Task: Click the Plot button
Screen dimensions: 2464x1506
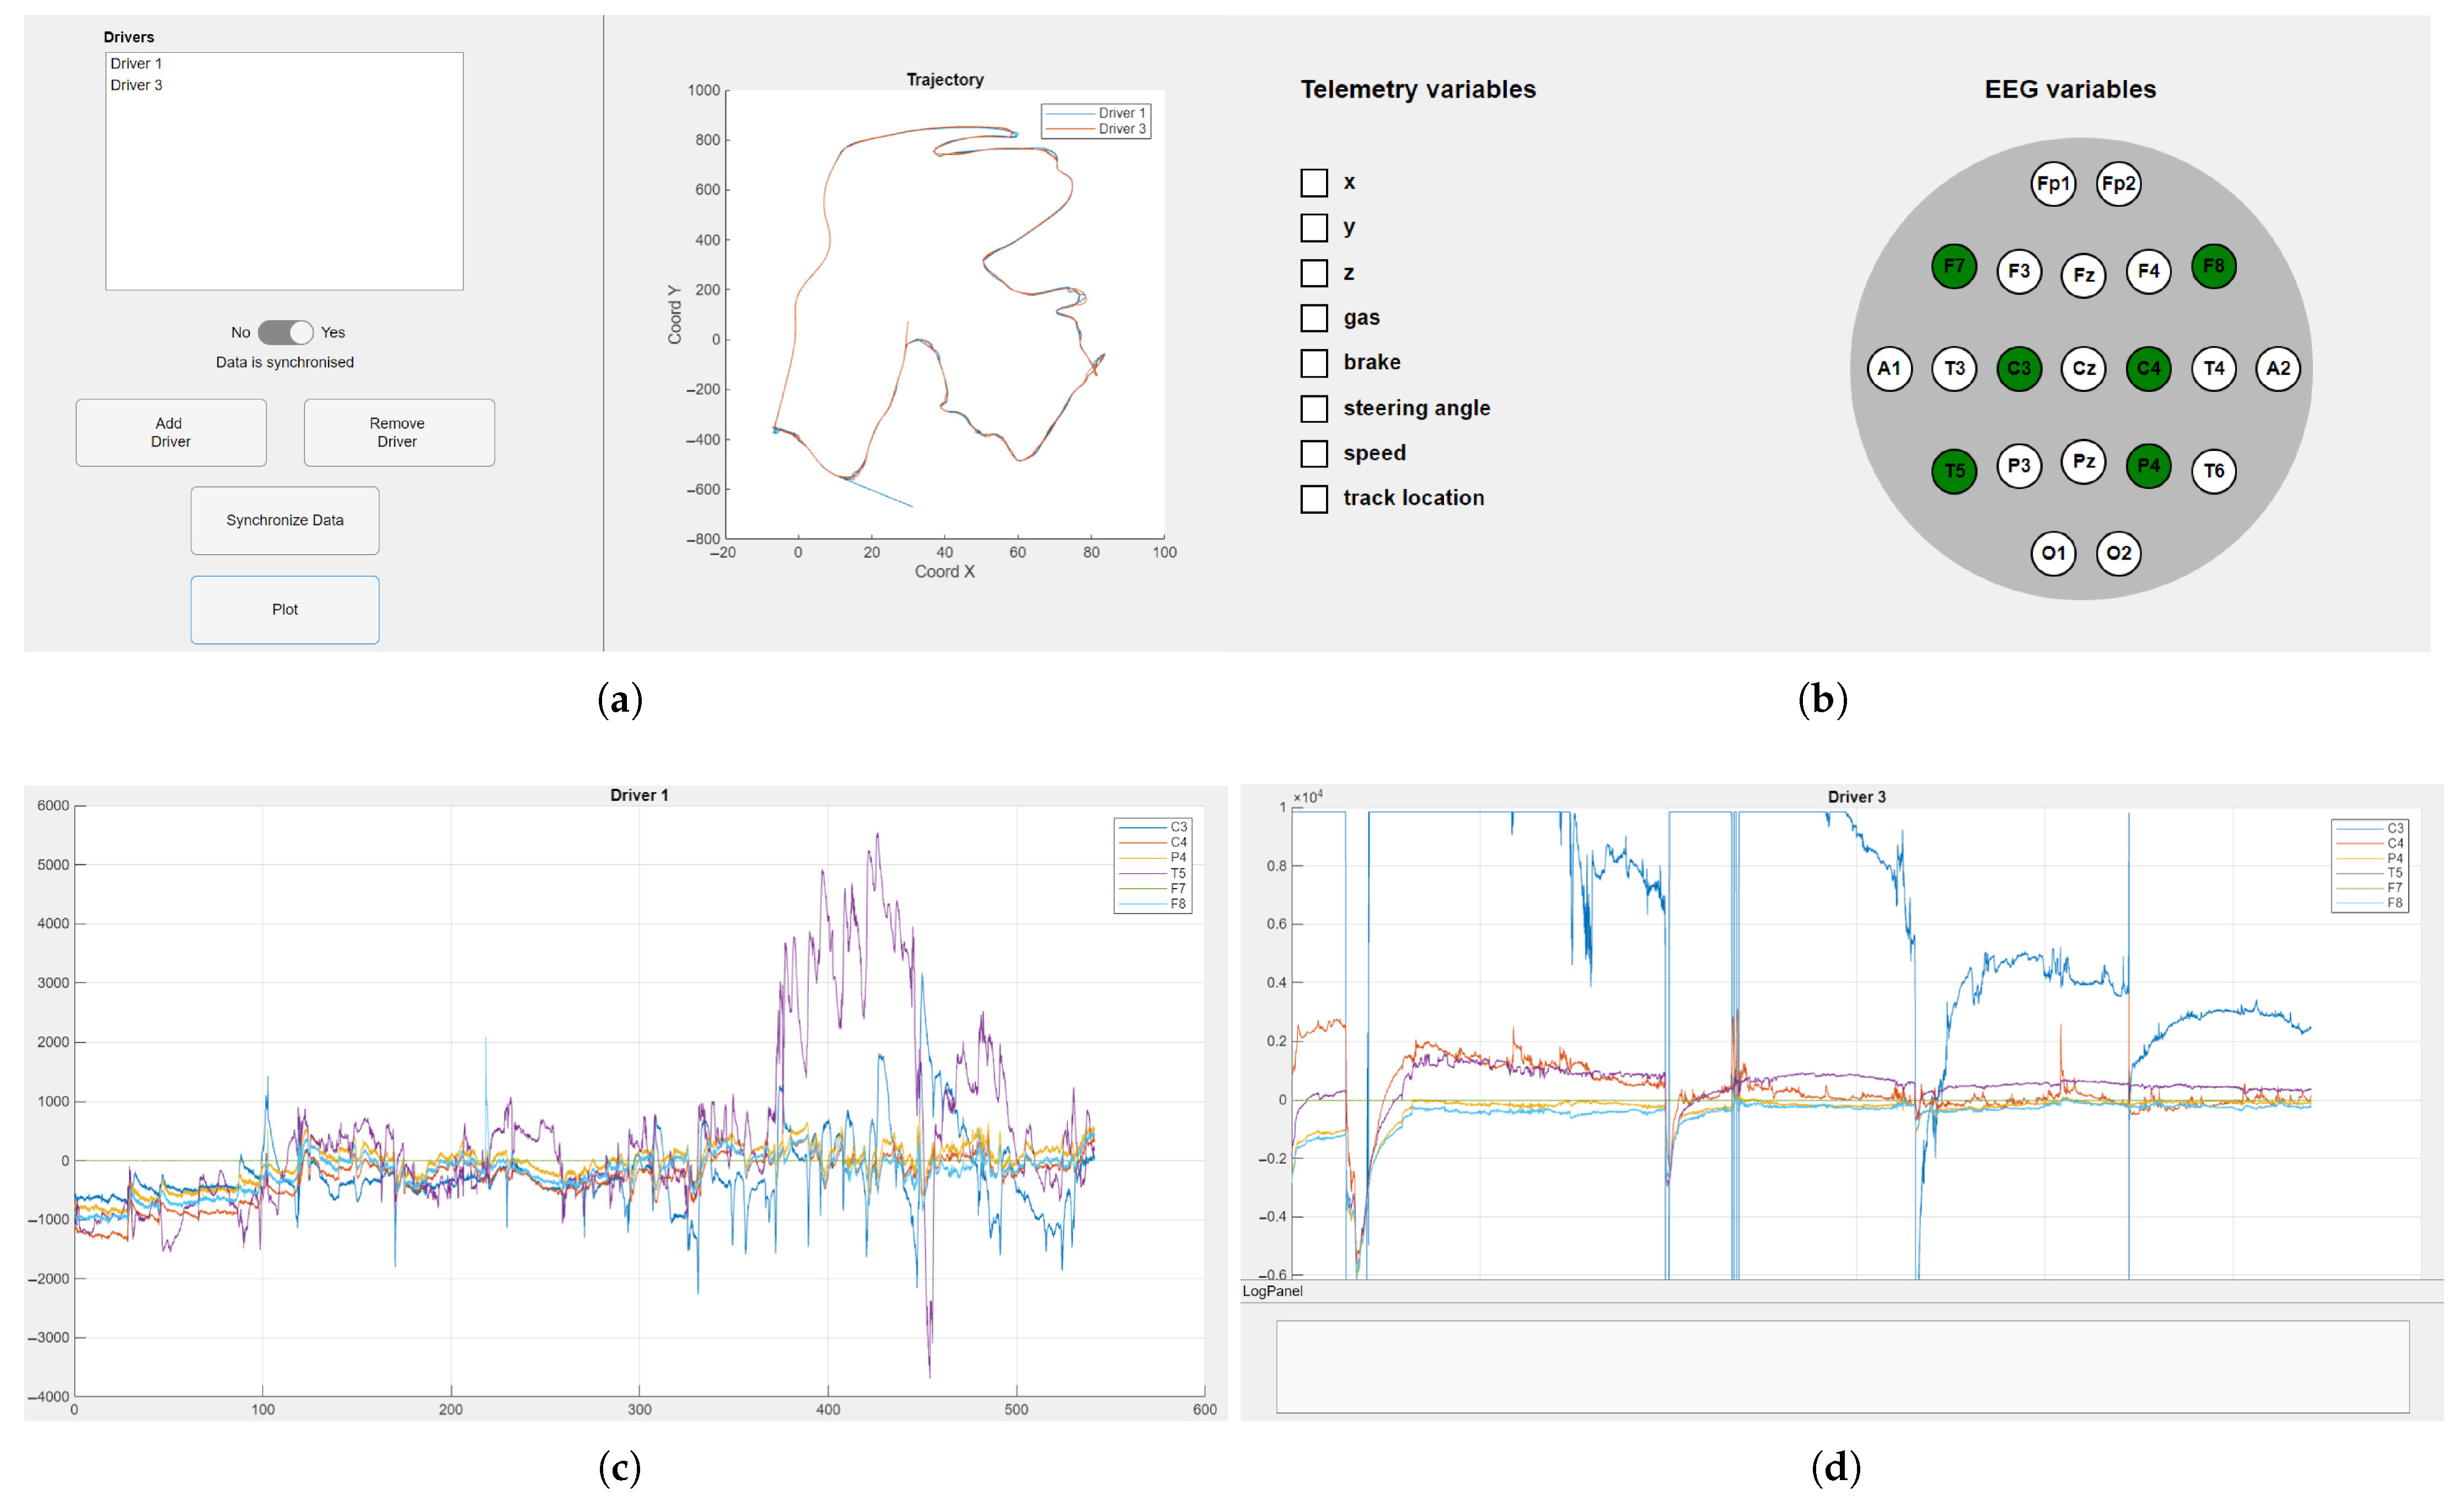Action: point(285,610)
